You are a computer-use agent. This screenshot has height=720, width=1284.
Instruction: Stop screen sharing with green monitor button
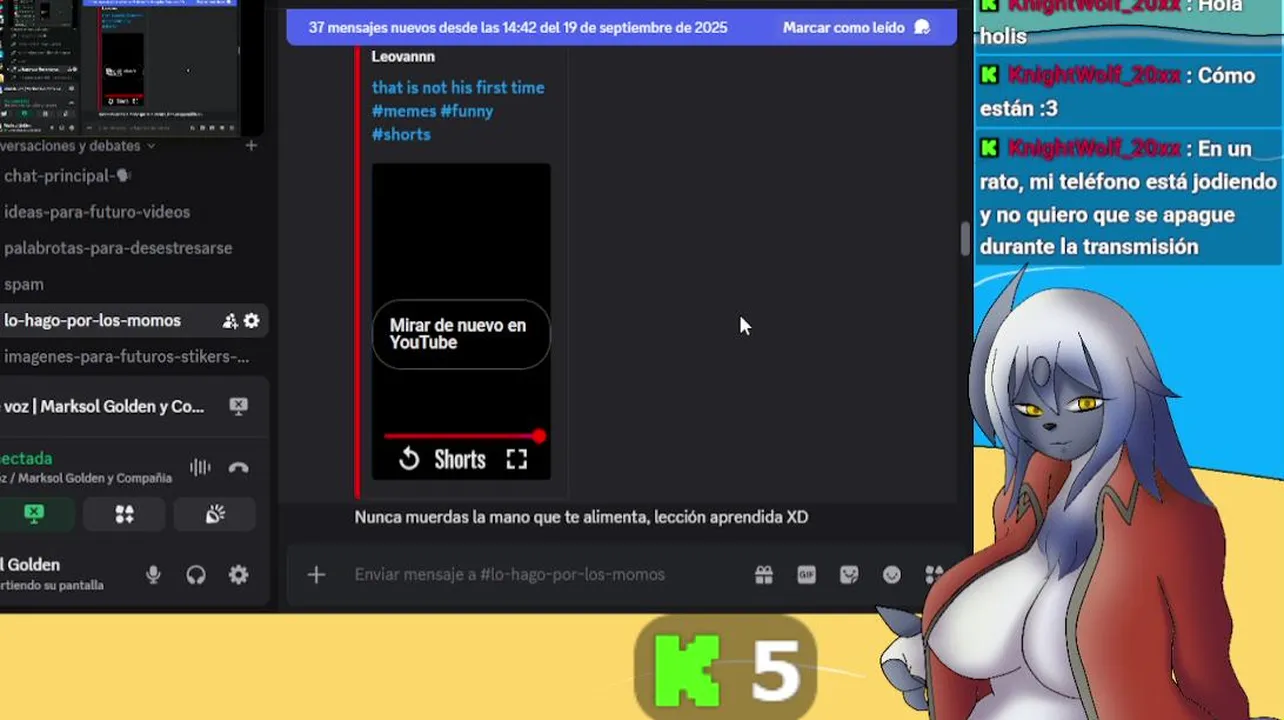pyautogui.click(x=34, y=514)
